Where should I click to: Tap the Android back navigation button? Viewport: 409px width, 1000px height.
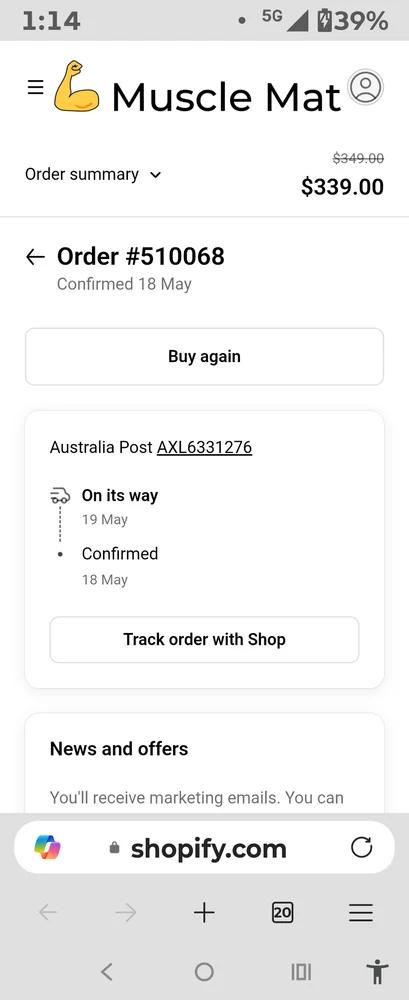107,971
